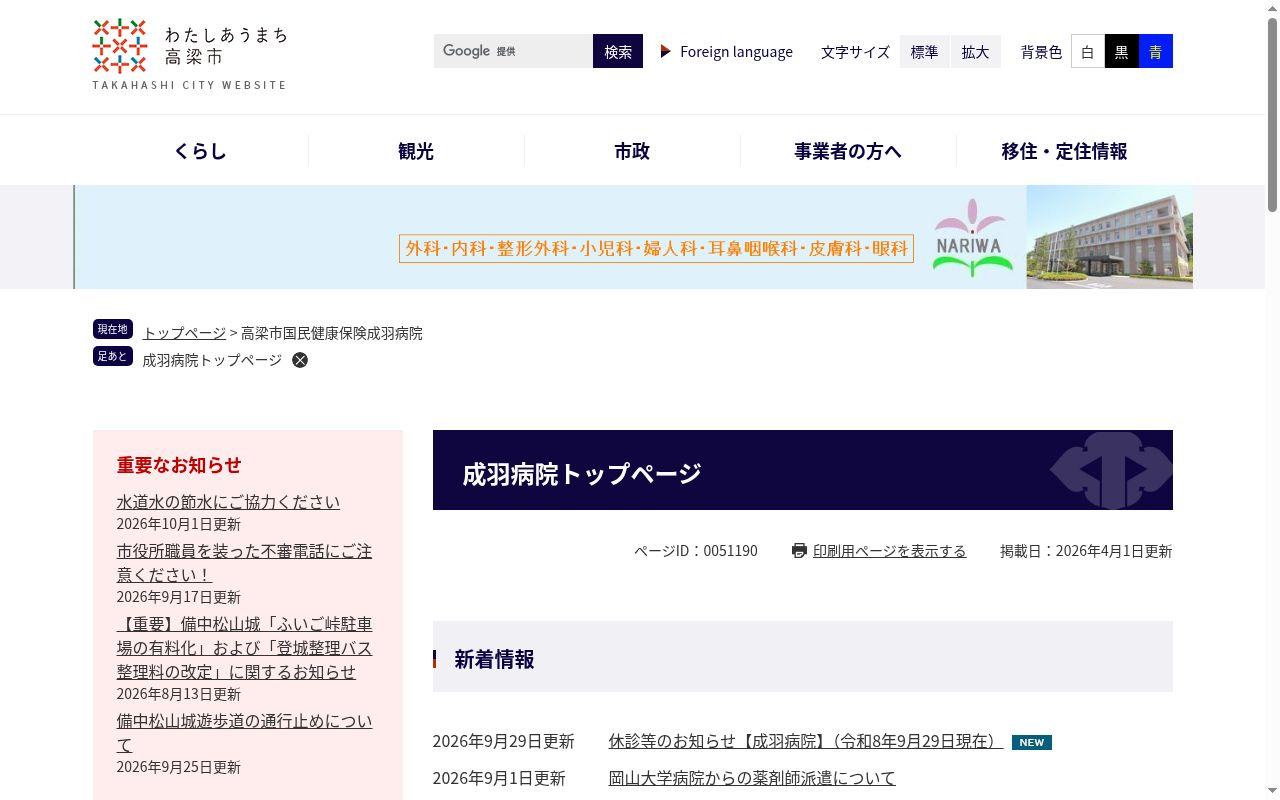Viewport: 1280px width, 800px height.
Task: Select the white background color option
Action: click(x=1088, y=51)
